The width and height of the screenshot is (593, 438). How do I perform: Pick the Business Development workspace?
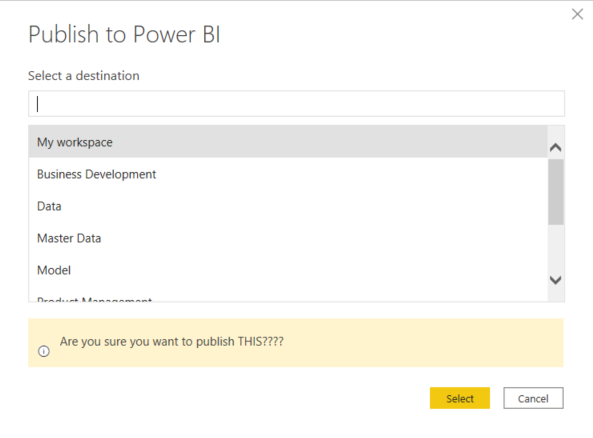pyautogui.click(x=288, y=174)
